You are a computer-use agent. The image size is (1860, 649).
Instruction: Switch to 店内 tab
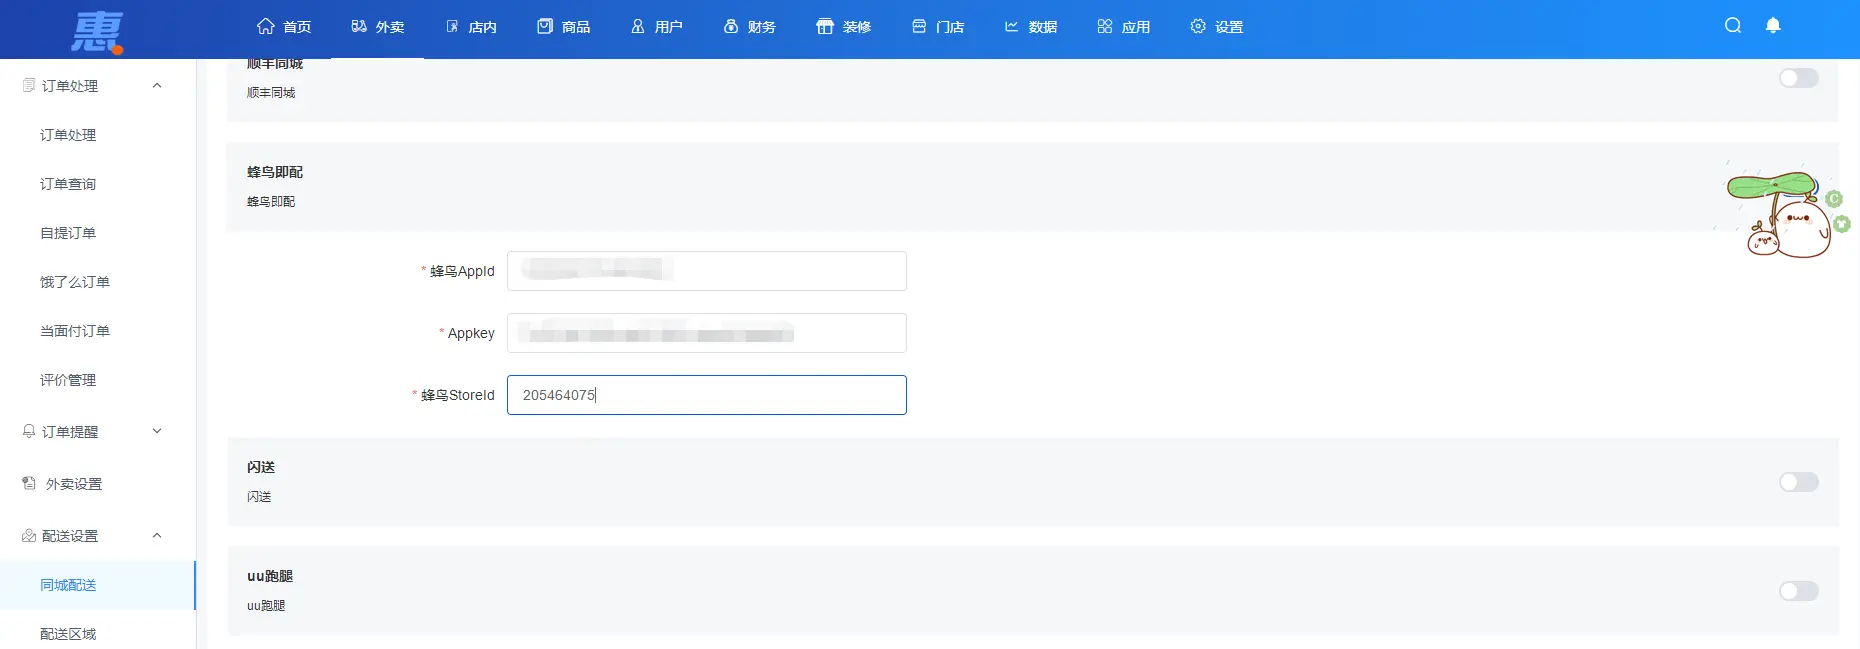[471, 27]
